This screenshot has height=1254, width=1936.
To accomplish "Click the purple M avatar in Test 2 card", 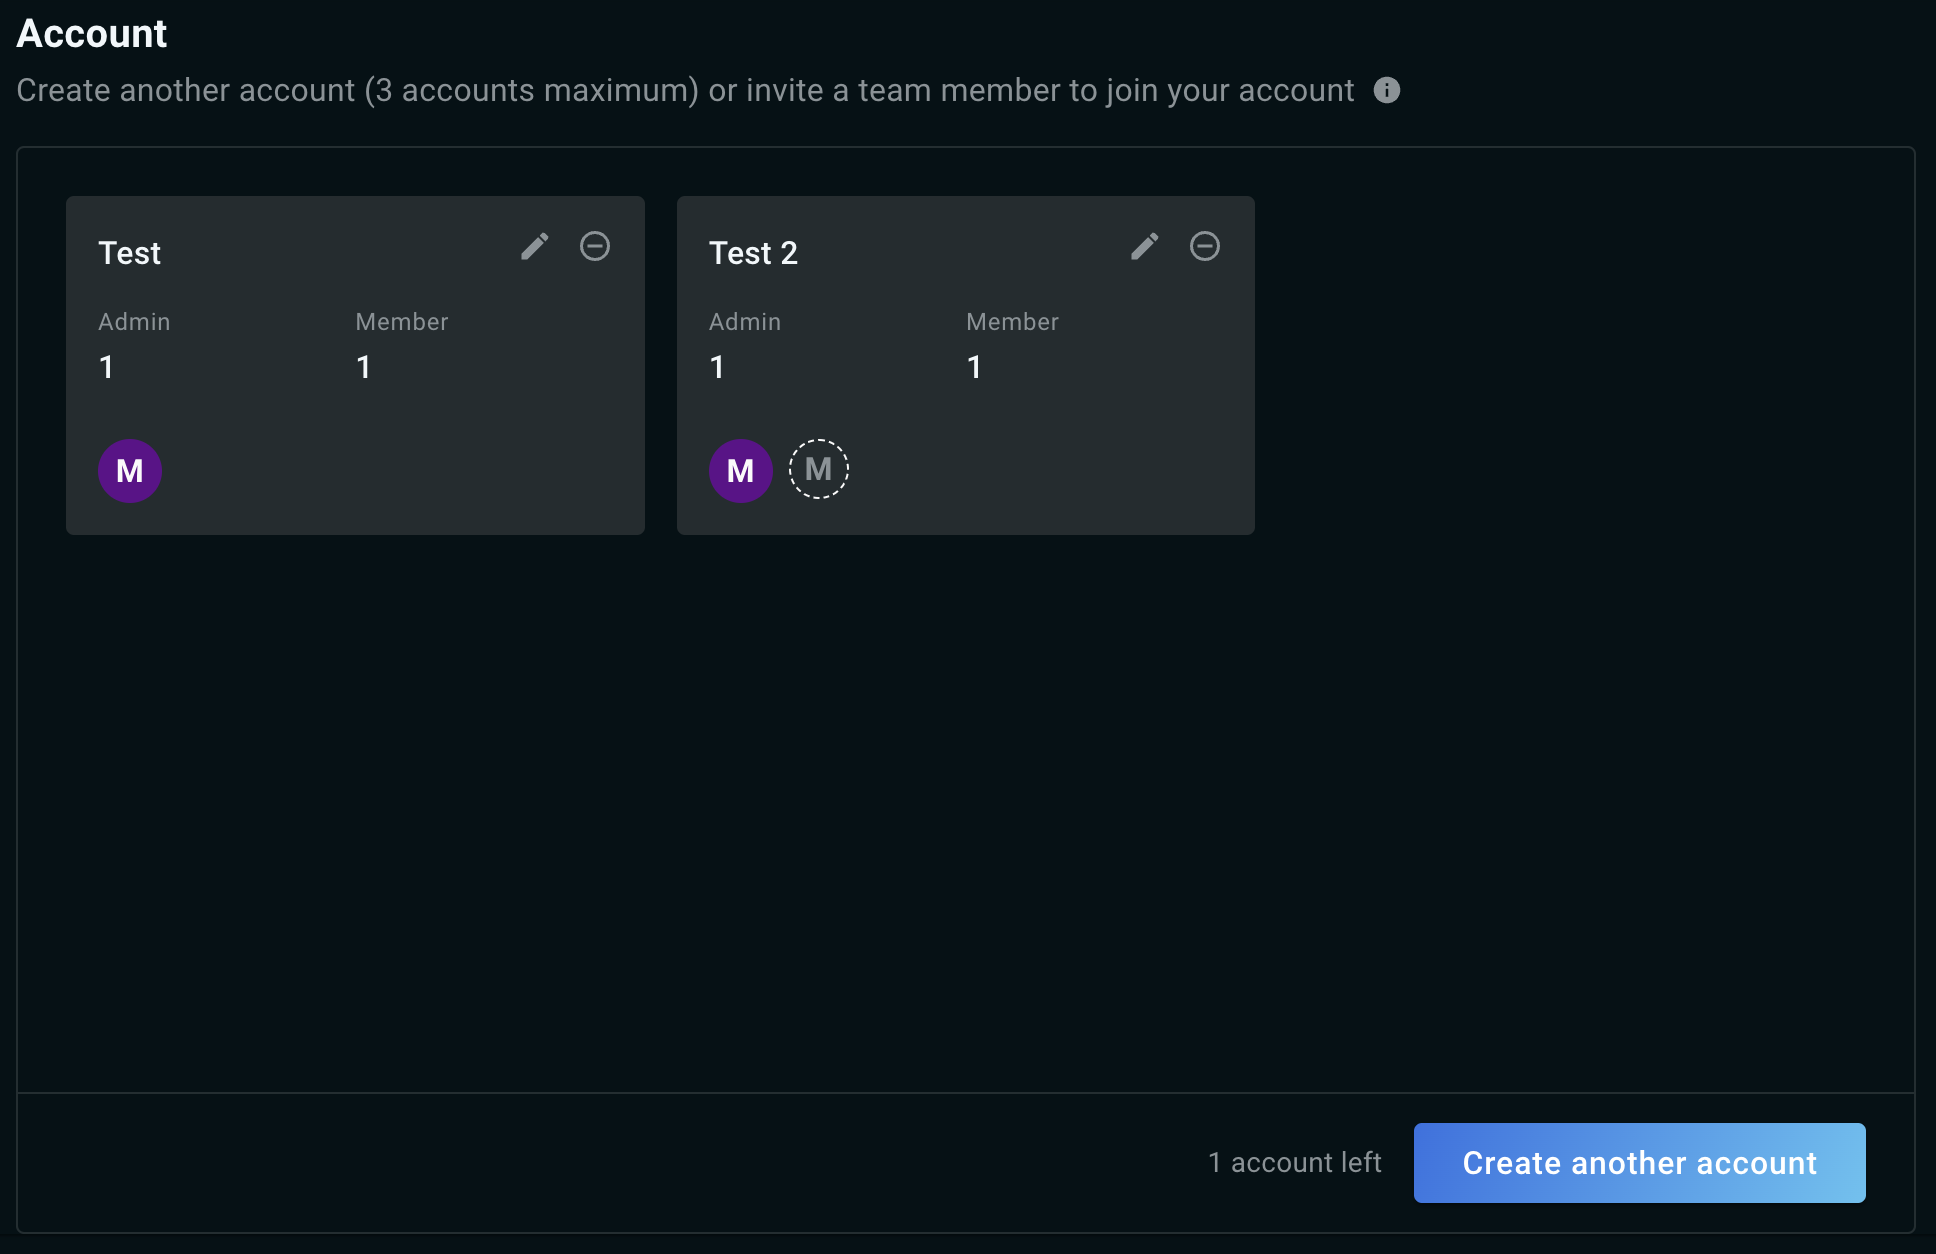I will pyautogui.click(x=741, y=471).
